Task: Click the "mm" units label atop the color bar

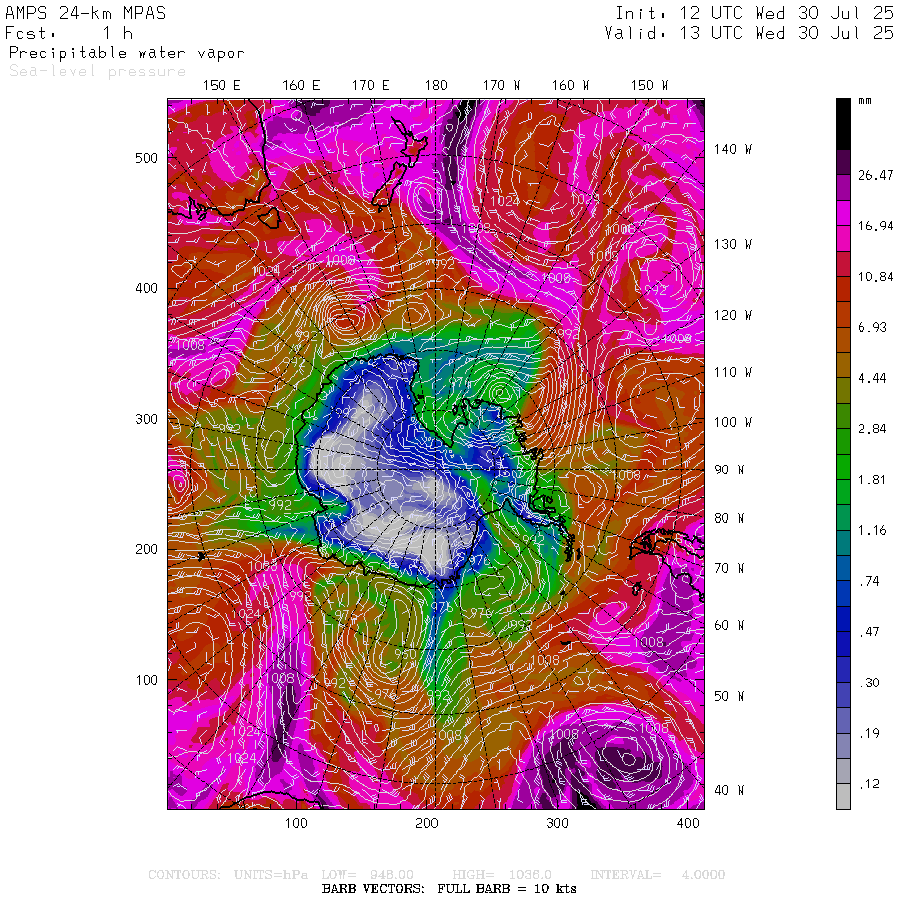Action: (x=865, y=101)
